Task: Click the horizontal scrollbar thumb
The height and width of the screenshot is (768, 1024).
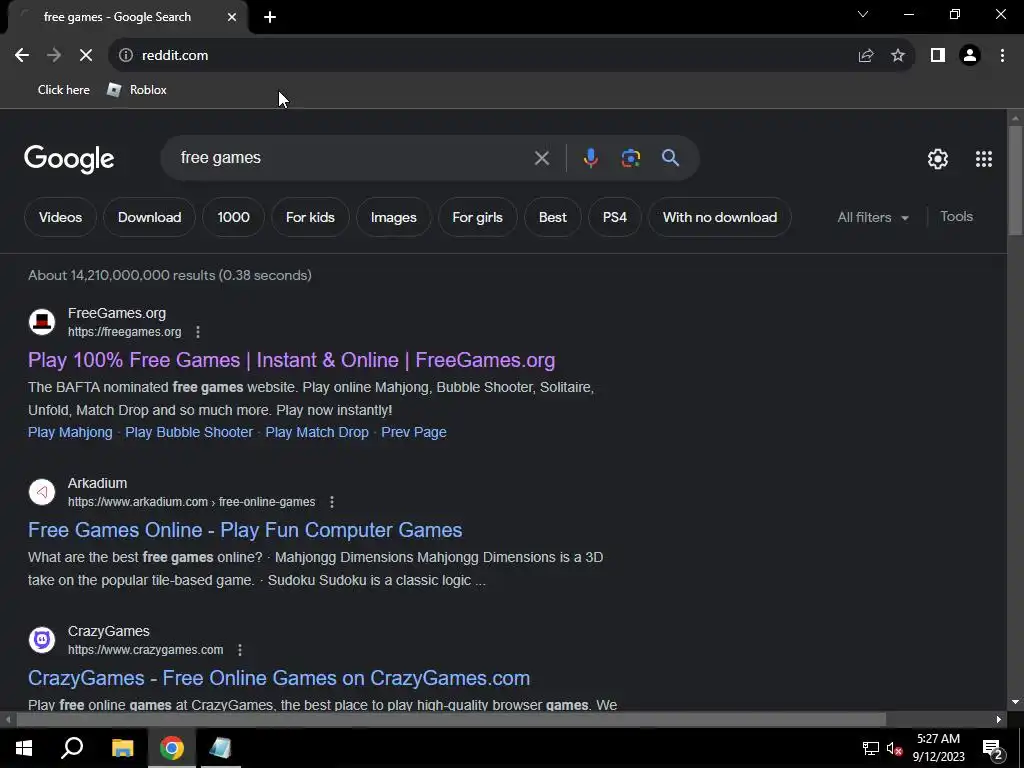Action: tap(451, 719)
